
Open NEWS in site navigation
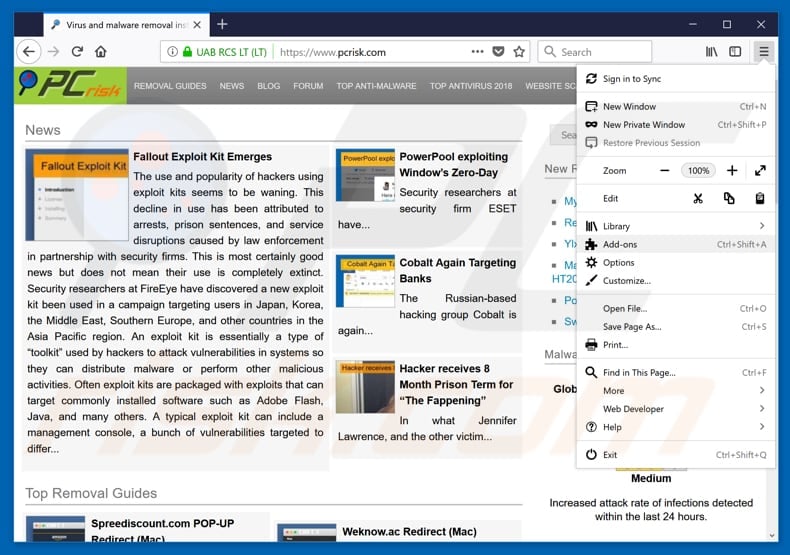(x=232, y=86)
